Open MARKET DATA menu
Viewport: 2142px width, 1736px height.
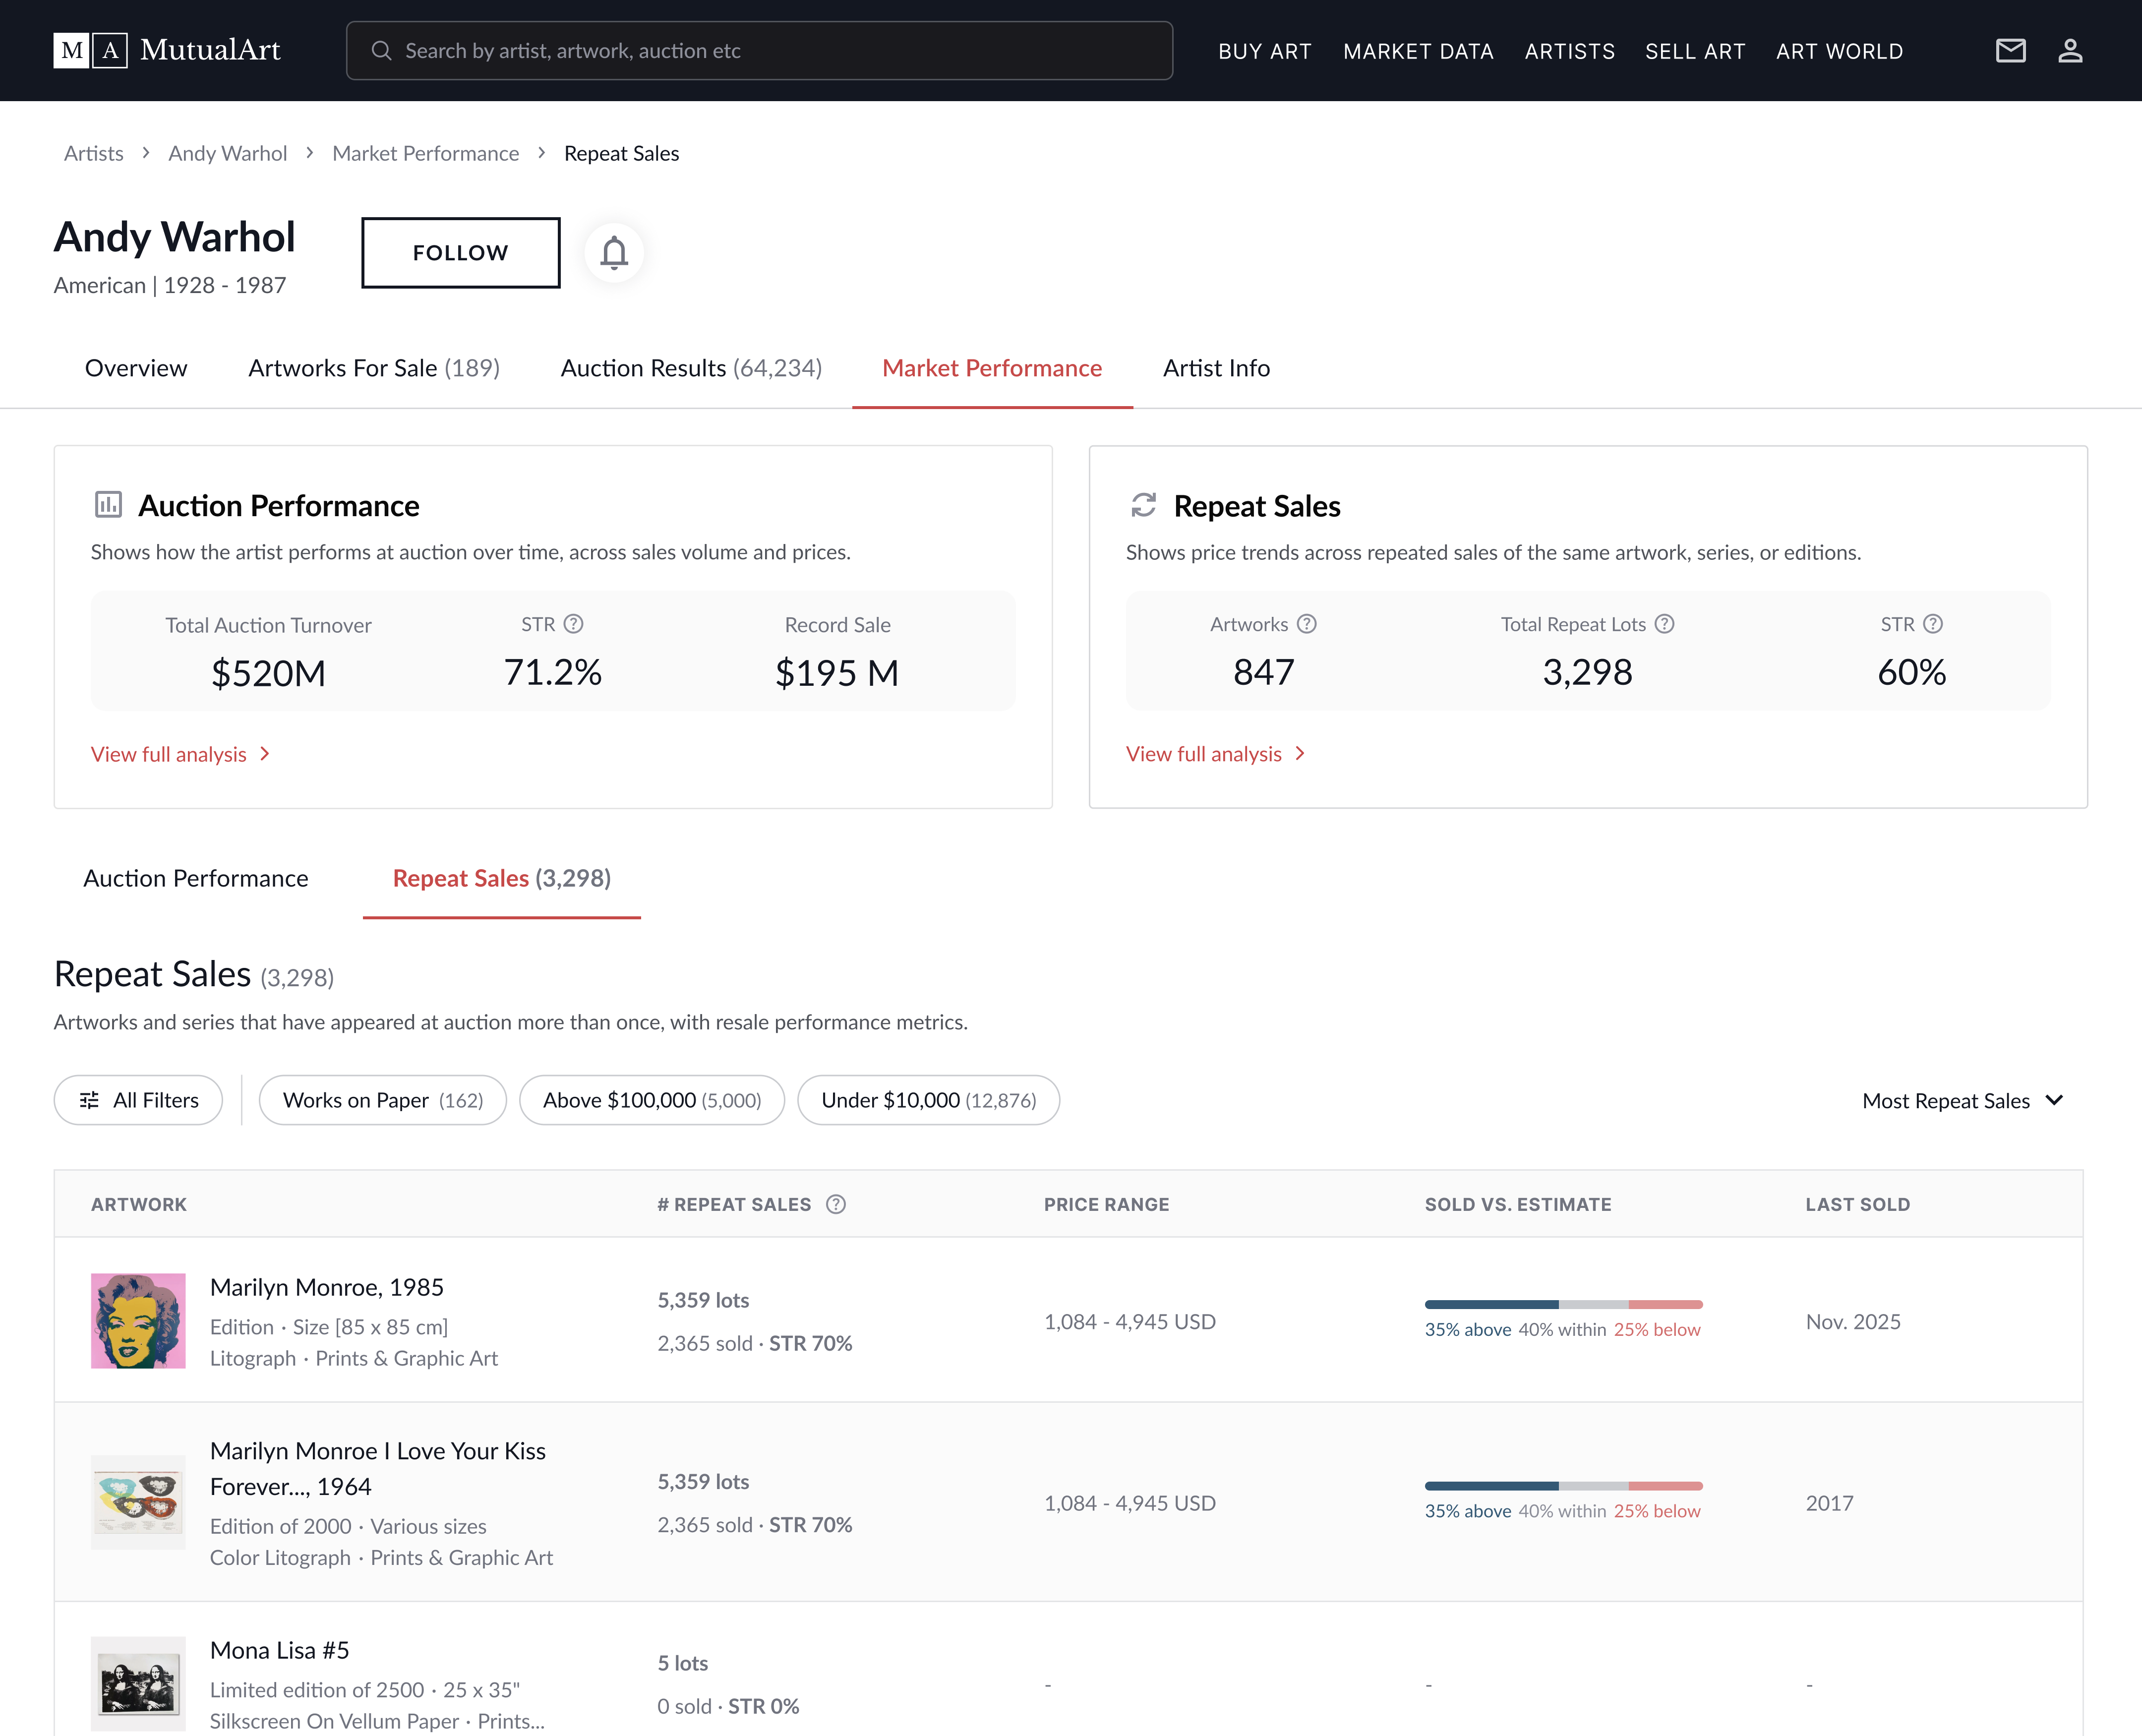pos(1418,51)
